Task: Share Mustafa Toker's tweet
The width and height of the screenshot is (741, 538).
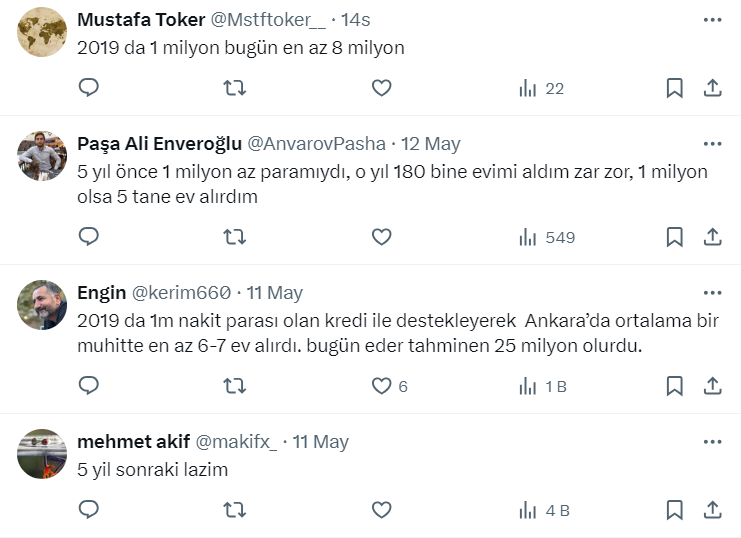Action: pyautogui.click(x=712, y=88)
